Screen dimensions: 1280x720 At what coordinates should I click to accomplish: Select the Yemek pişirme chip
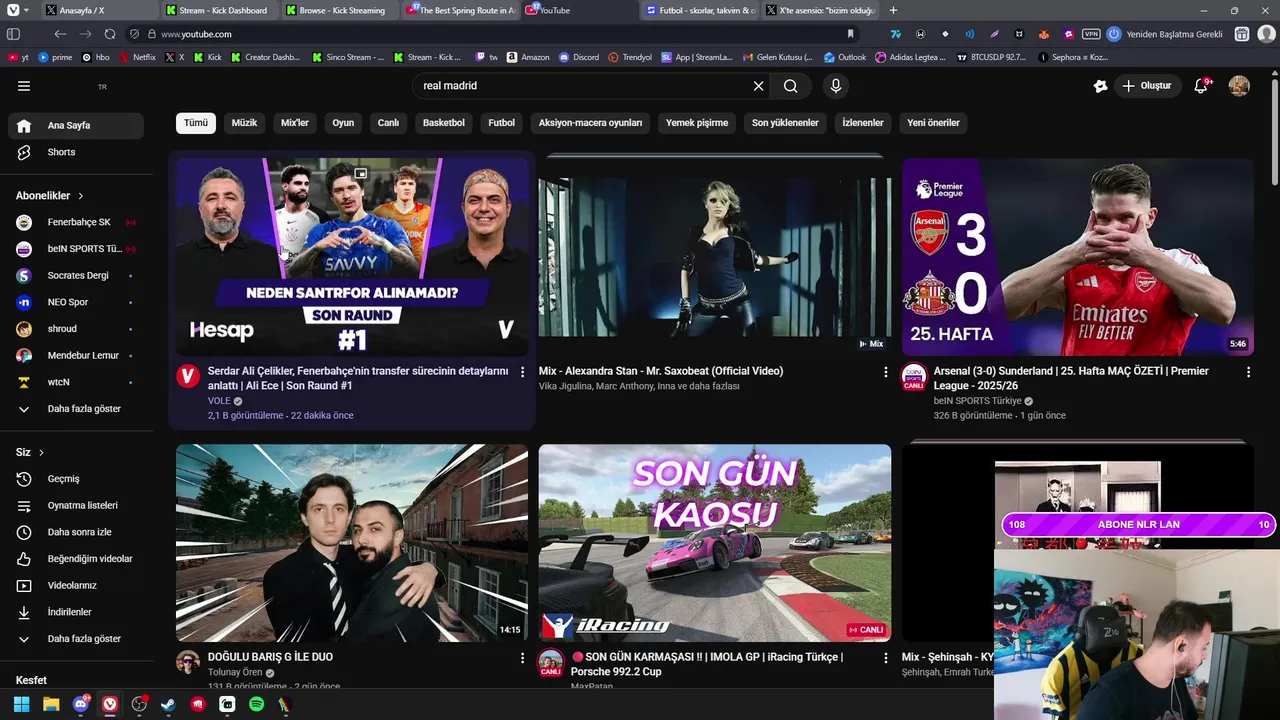pyautogui.click(x=697, y=123)
